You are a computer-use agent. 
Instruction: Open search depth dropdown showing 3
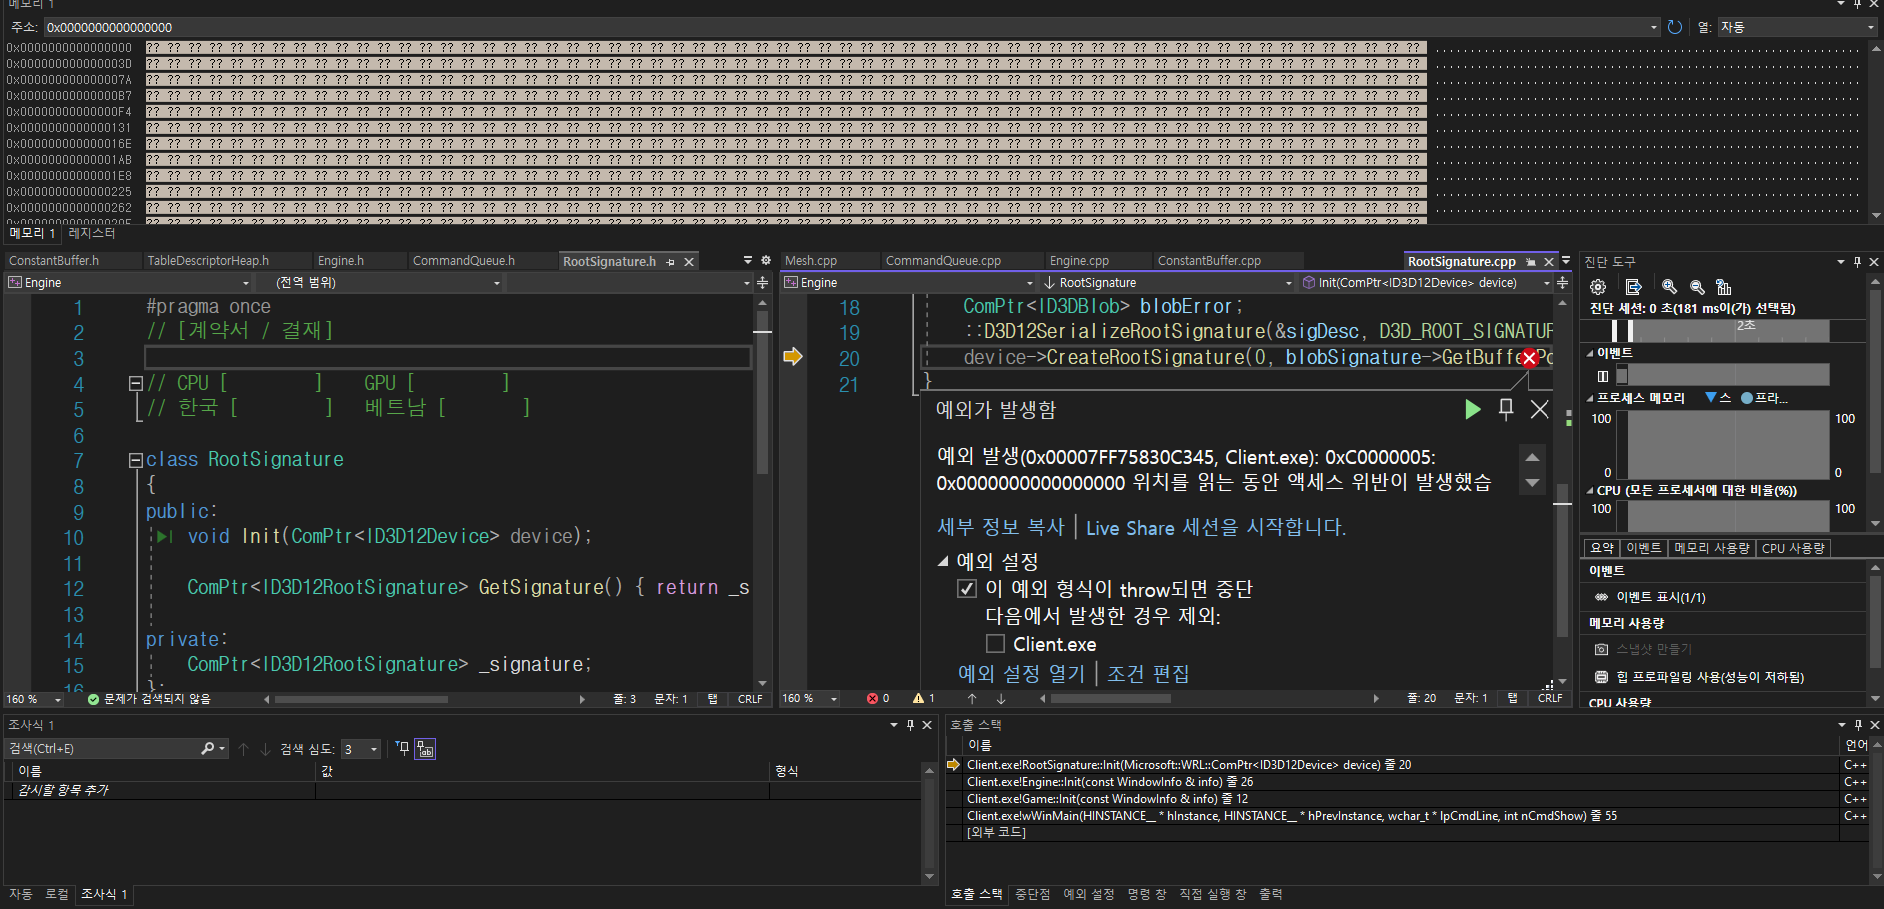(x=374, y=749)
